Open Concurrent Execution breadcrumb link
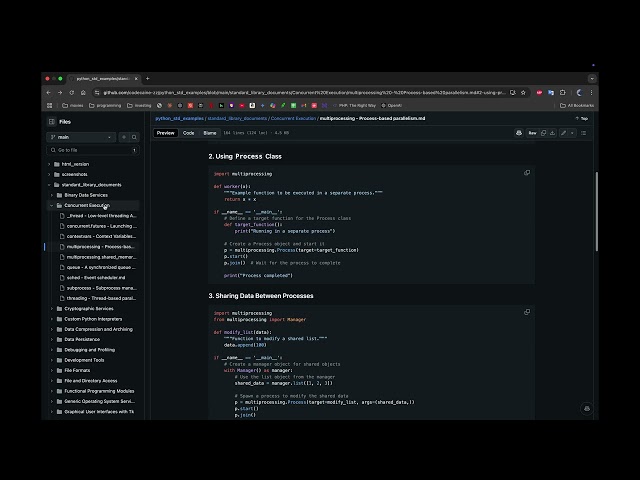 tap(293, 118)
